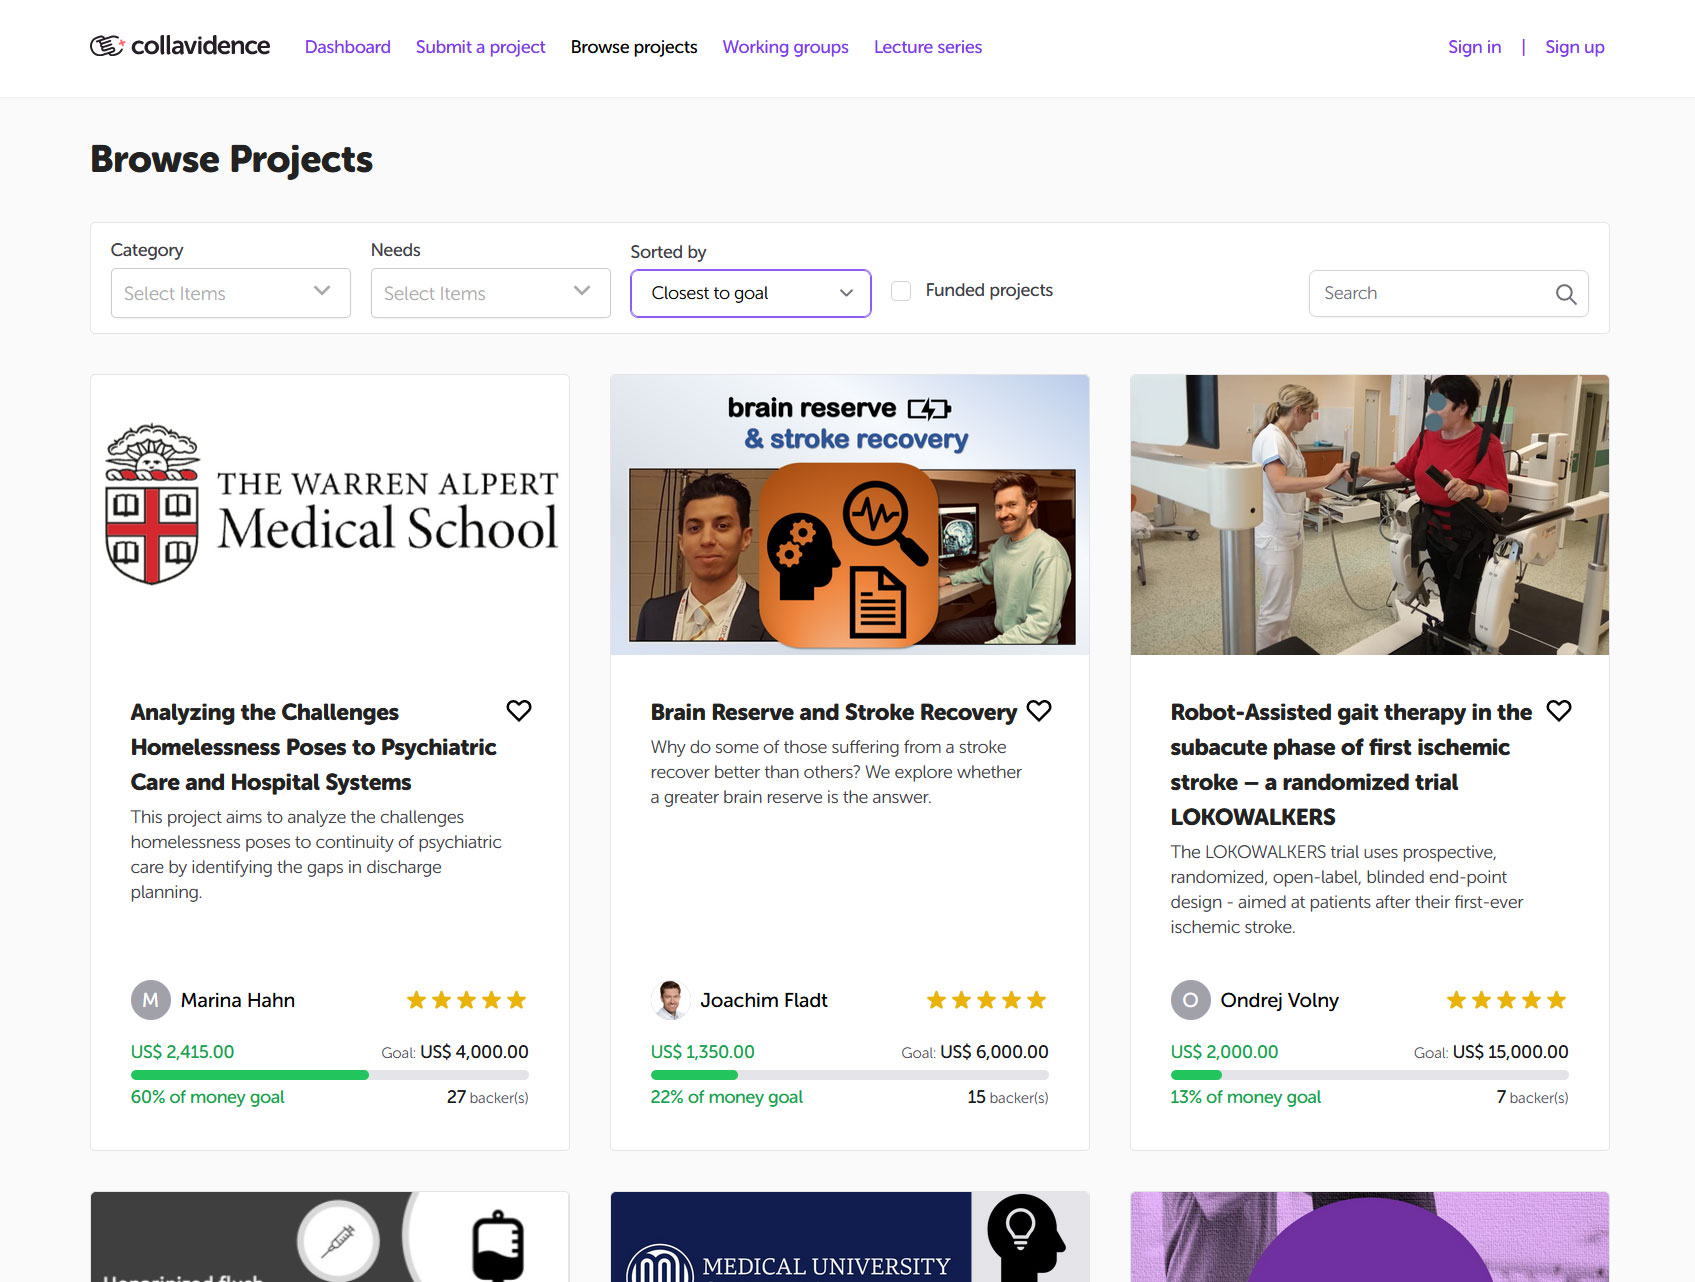Click the Sign up link
Screen dimensions: 1695x1282
pyautogui.click(x=1574, y=47)
